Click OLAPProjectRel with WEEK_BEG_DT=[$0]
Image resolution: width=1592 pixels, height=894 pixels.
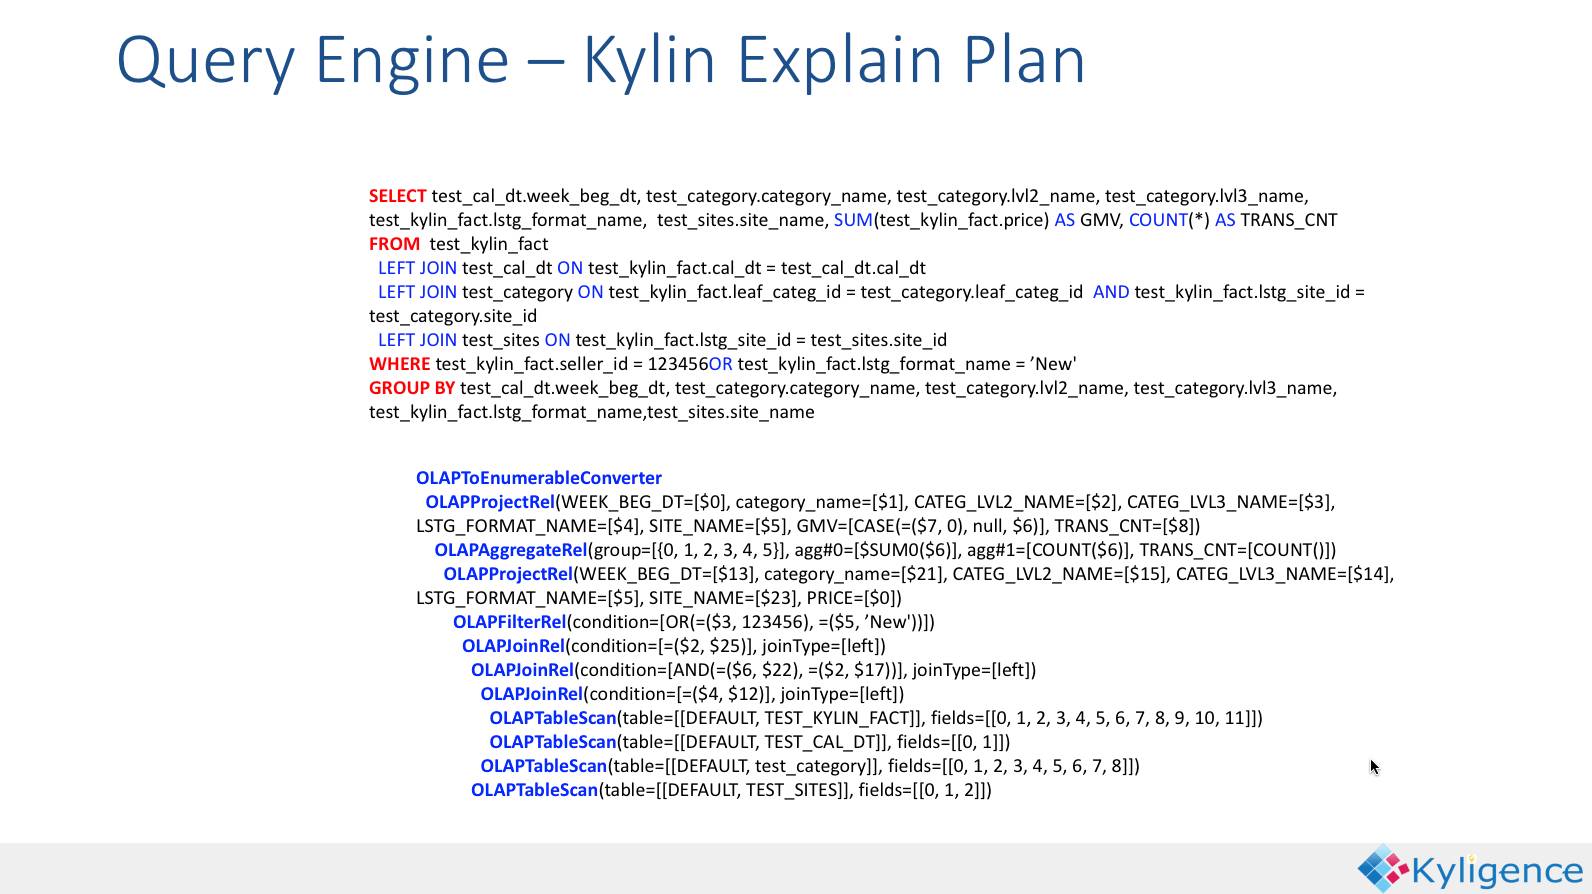pos(490,502)
